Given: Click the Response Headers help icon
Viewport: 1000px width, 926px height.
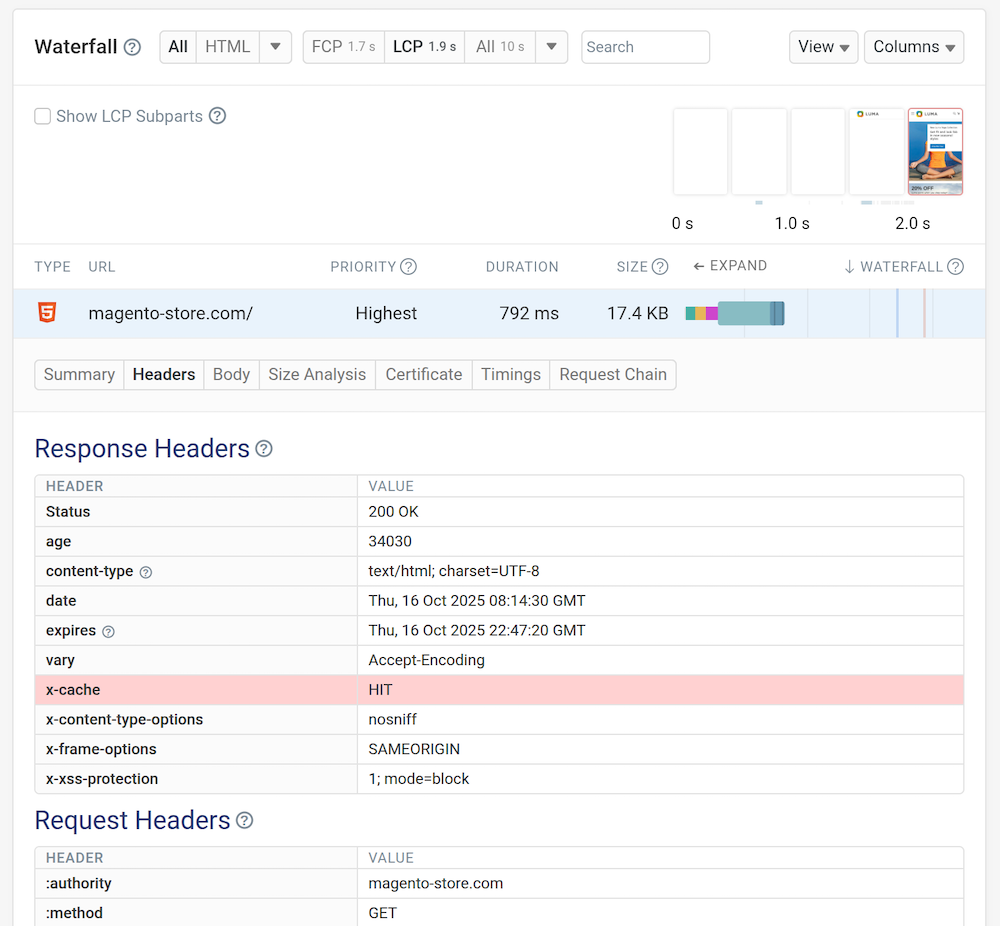Looking at the screenshot, I should click(x=264, y=449).
